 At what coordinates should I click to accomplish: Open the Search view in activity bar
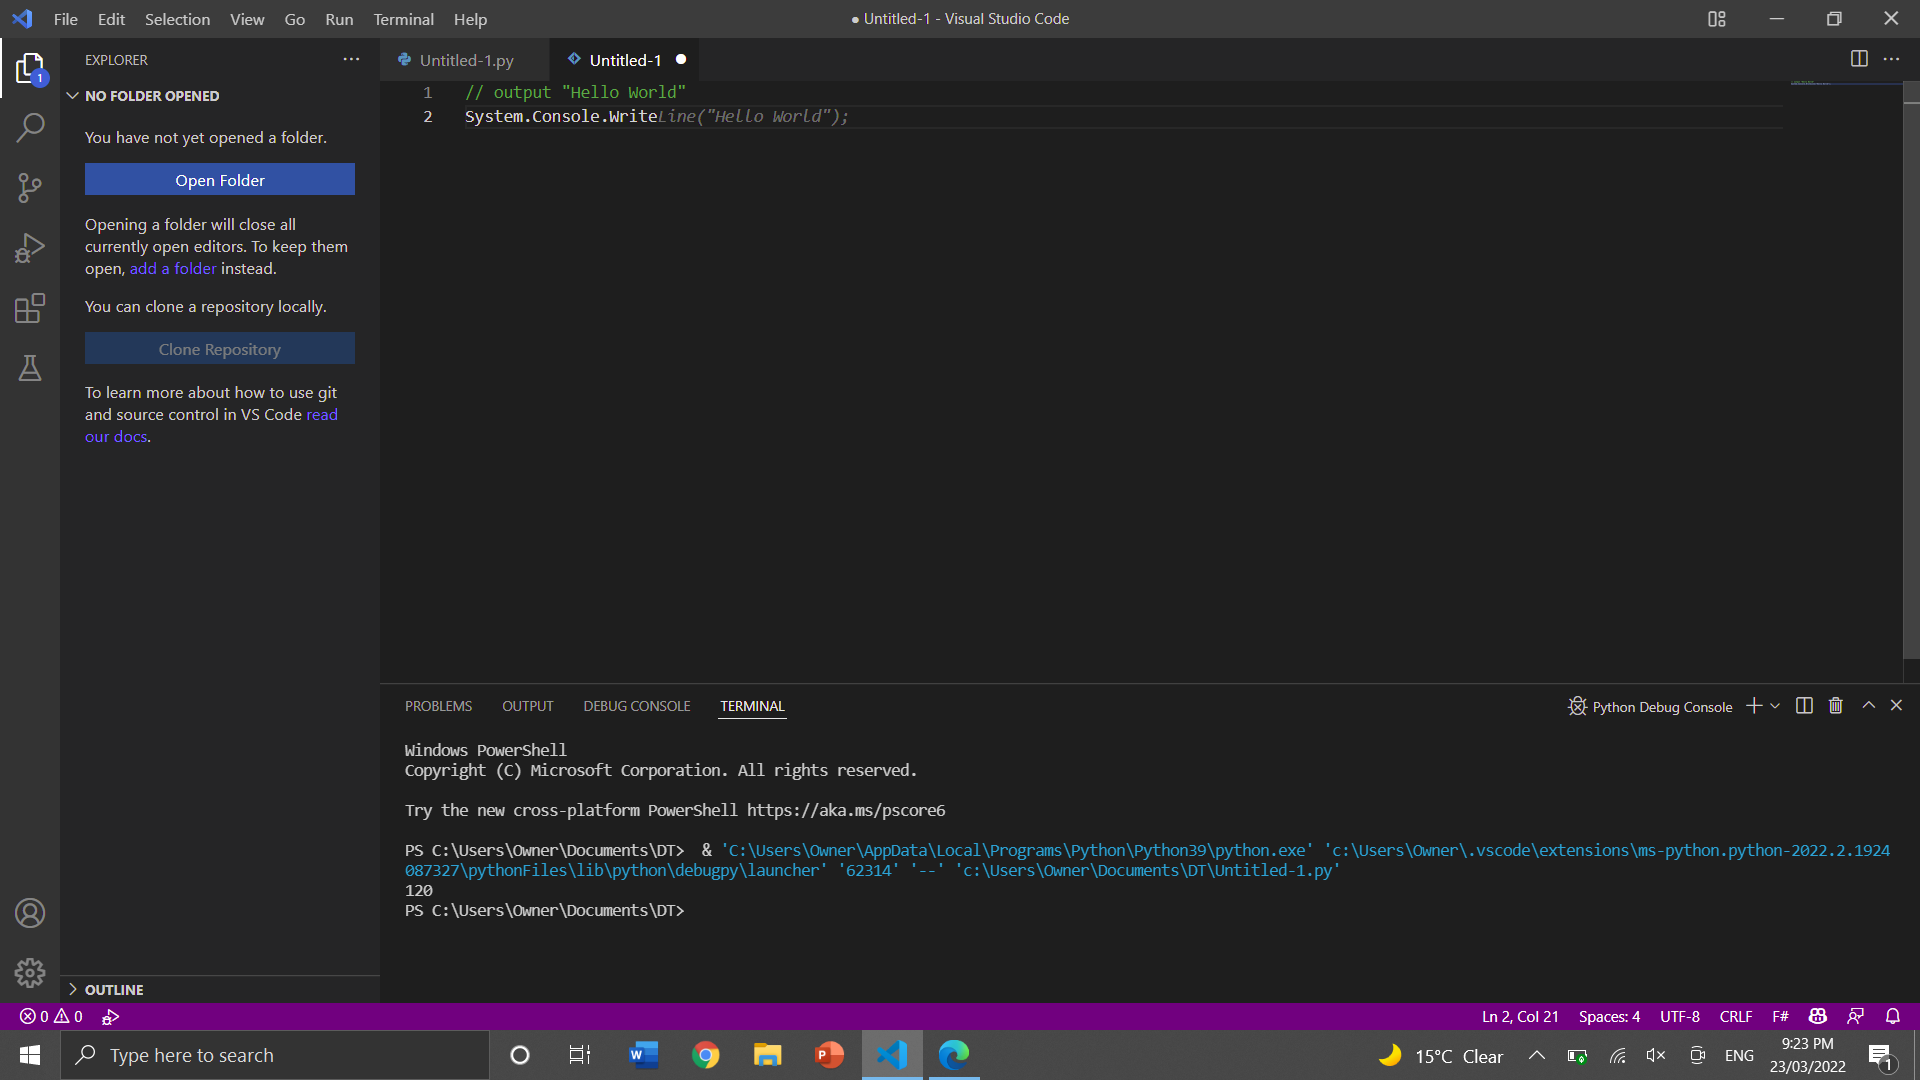30,127
